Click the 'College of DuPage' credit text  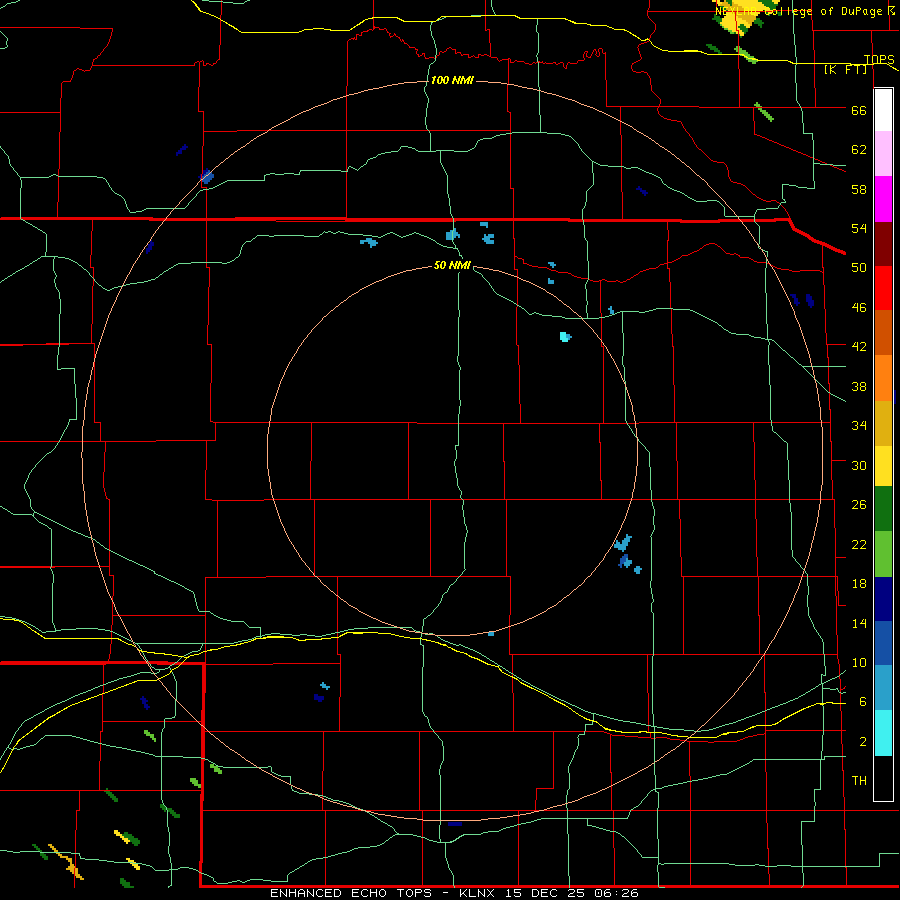824,11
